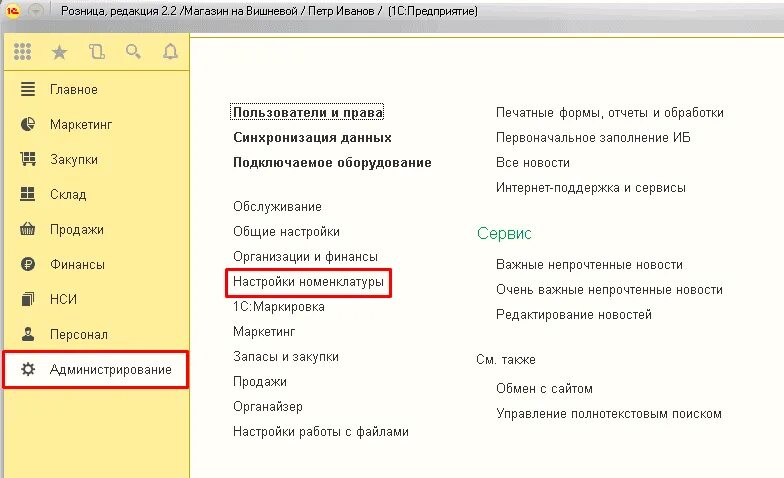The image size is (784, 478).
Task: Click the Персонал person icon
Action: [28, 334]
